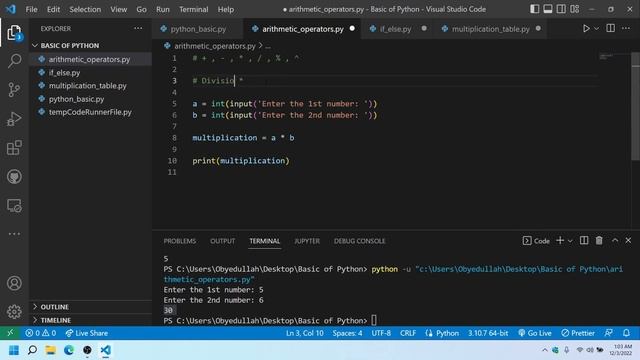Click Go Live in status bar
The height and width of the screenshot is (360, 640).
point(535,333)
